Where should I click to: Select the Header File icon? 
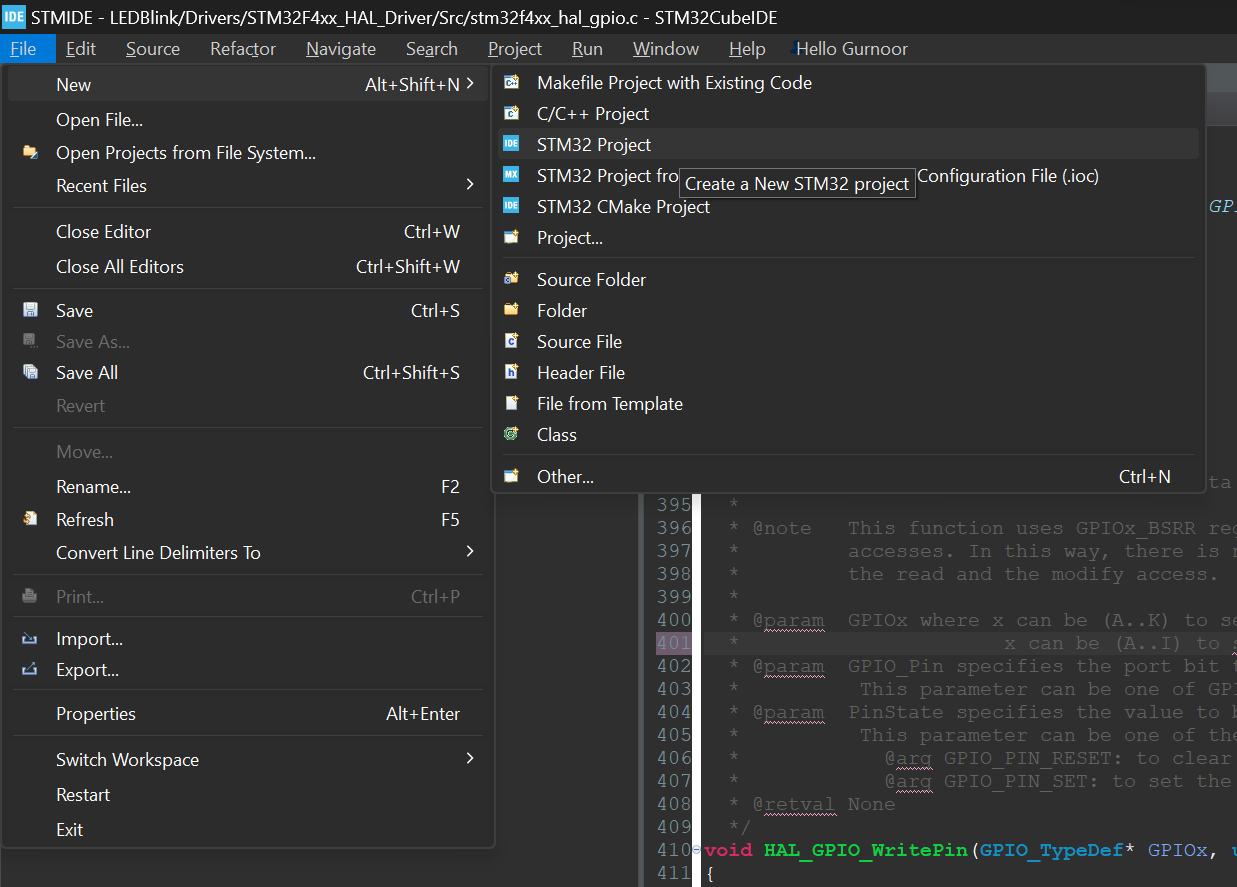513,372
